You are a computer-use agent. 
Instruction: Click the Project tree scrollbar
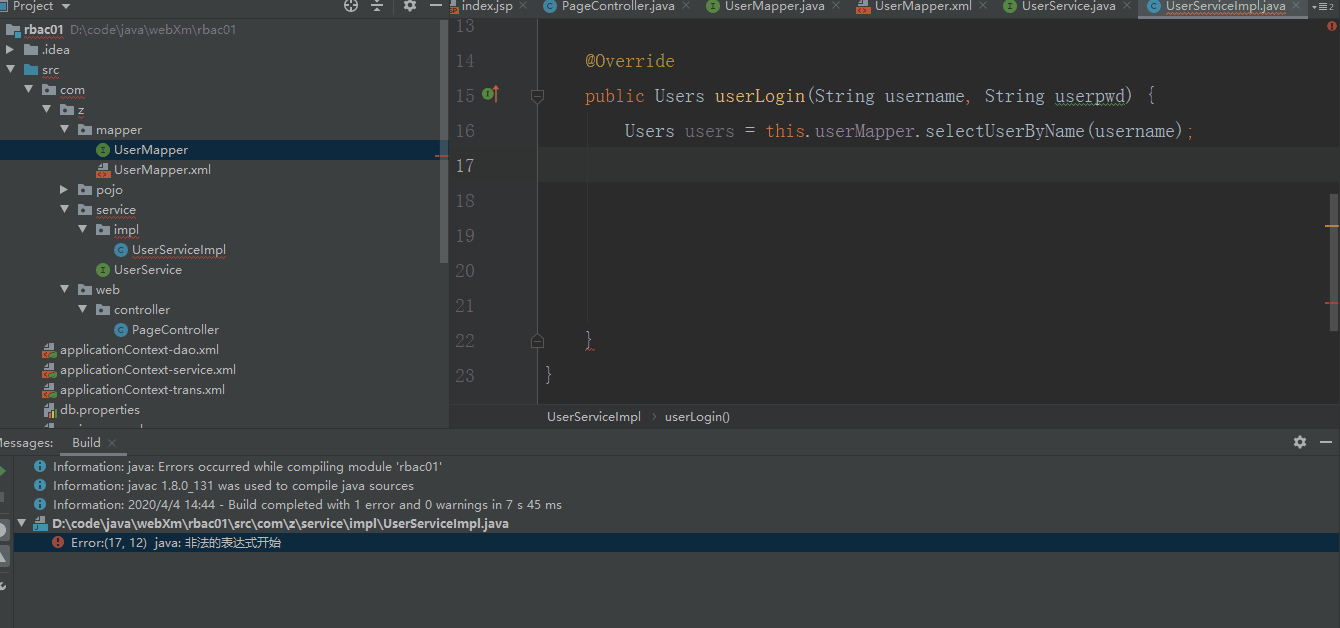click(x=445, y=140)
